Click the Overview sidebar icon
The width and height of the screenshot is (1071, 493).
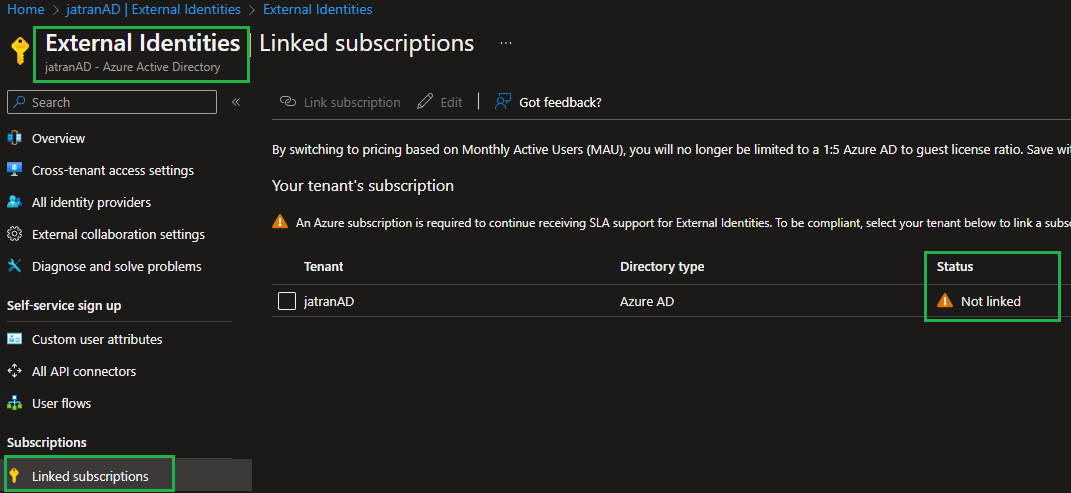pyautogui.click(x=14, y=139)
